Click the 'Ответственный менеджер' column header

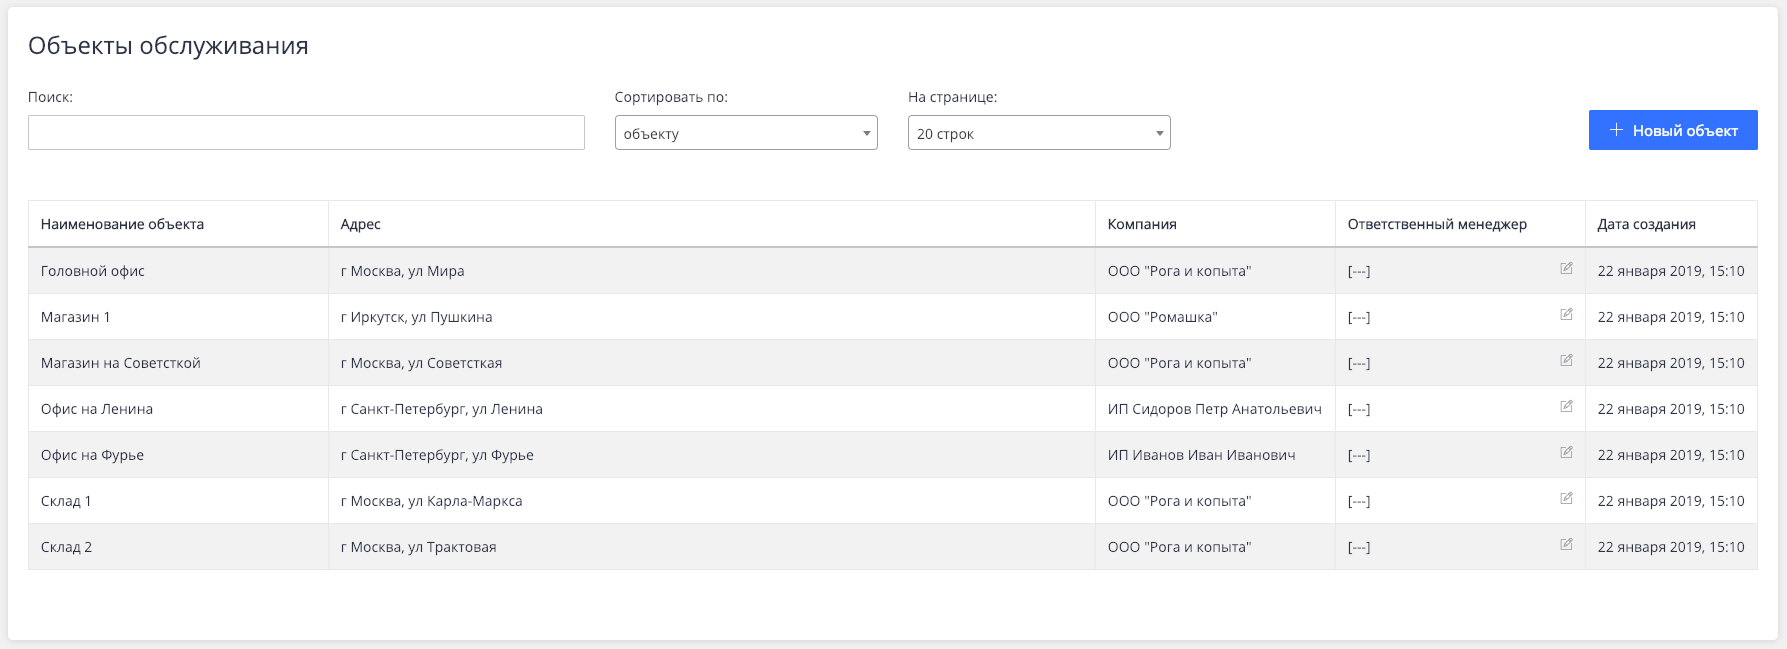[1437, 224]
